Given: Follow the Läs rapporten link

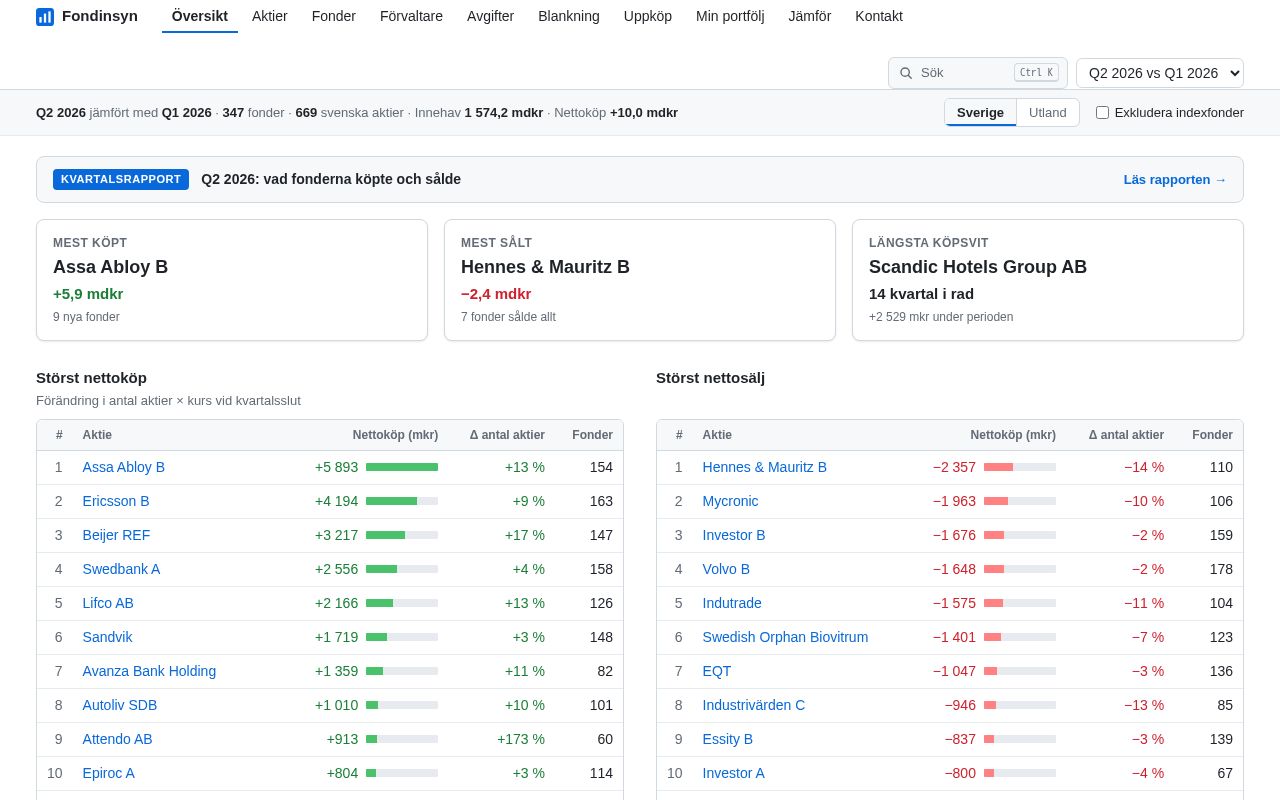Looking at the screenshot, I should point(1175,179).
